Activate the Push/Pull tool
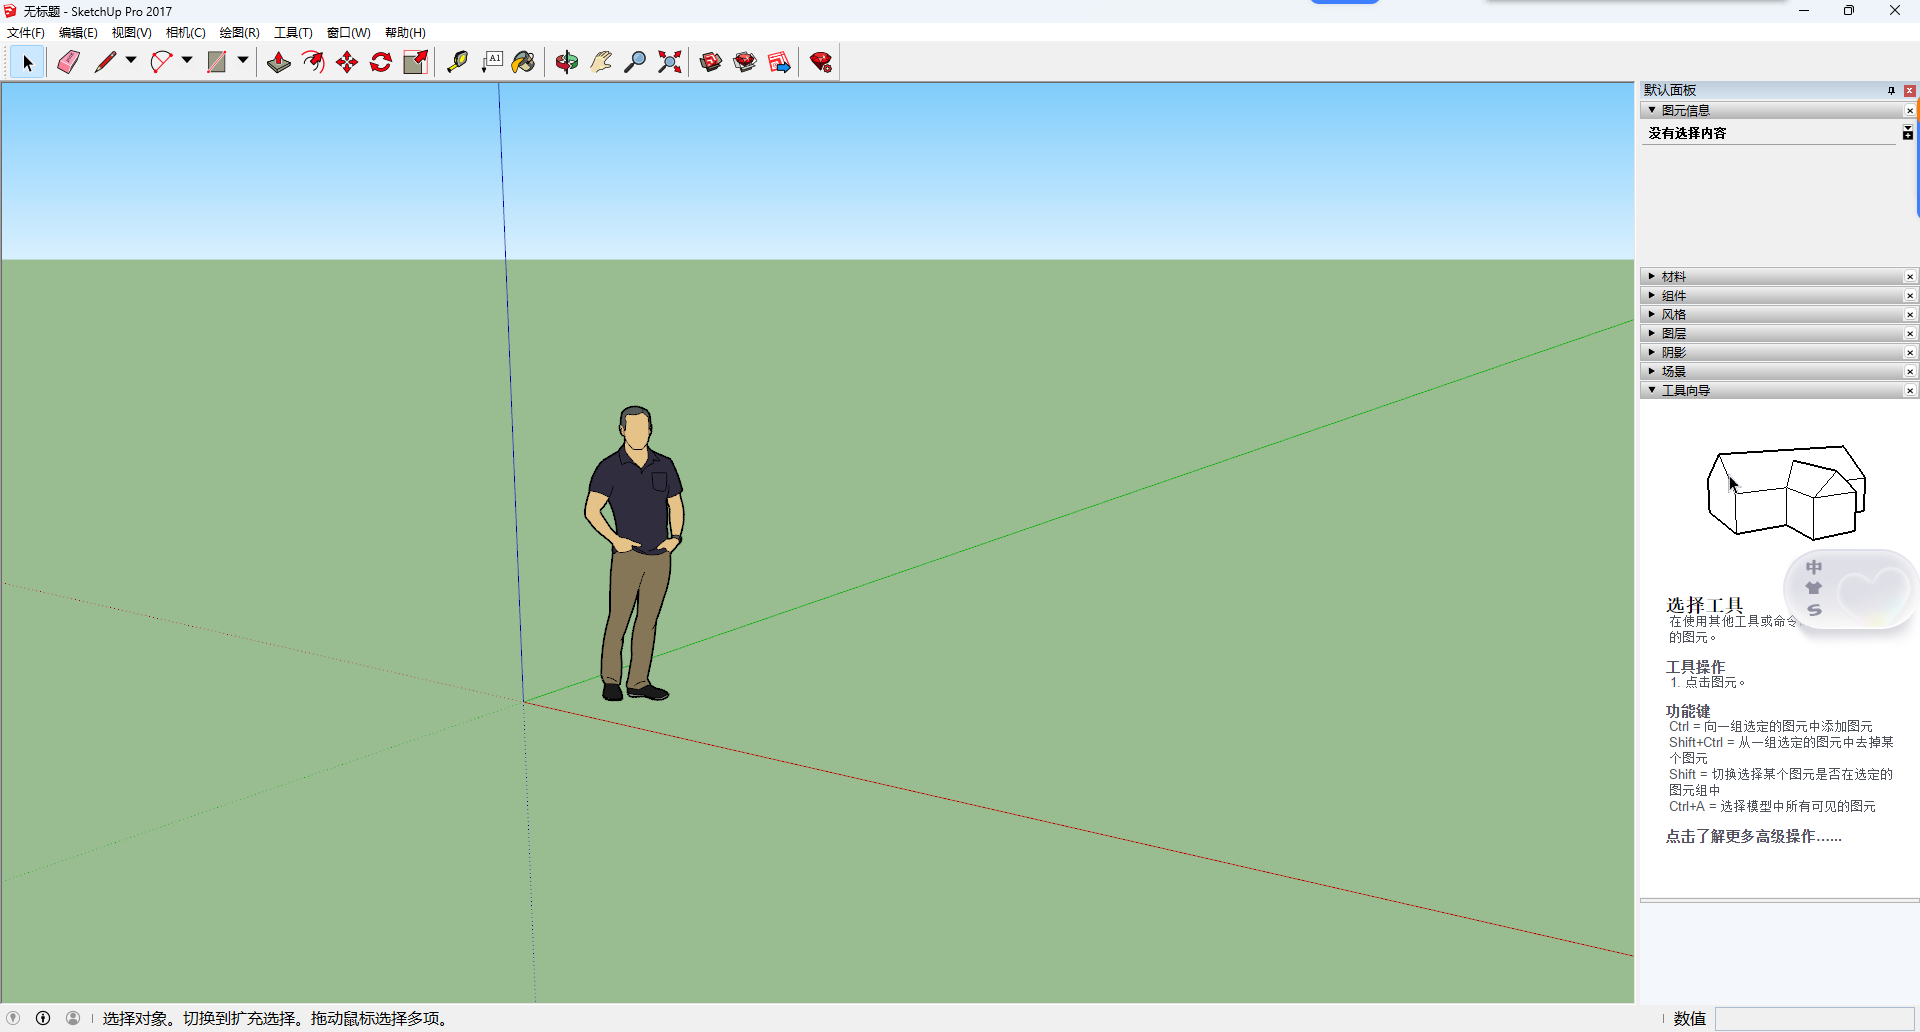The image size is (1920, 1032). click(x=279, y=62)
